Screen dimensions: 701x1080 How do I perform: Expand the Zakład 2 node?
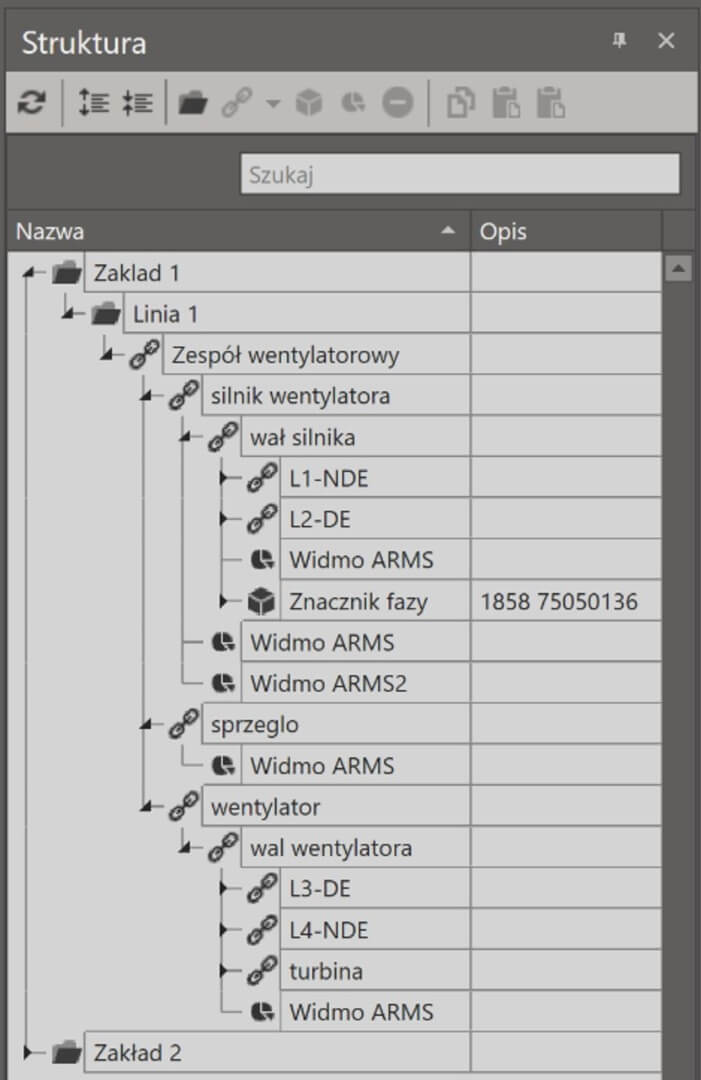[x=28, y=1052]
